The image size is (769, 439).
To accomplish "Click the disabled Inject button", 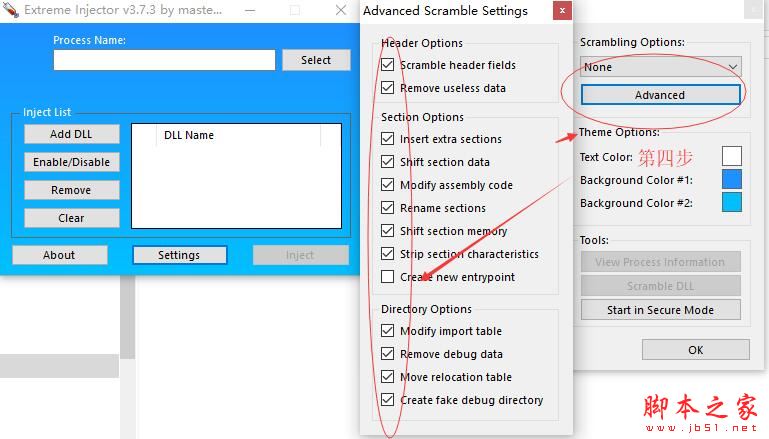I will [x=300, y=255].
